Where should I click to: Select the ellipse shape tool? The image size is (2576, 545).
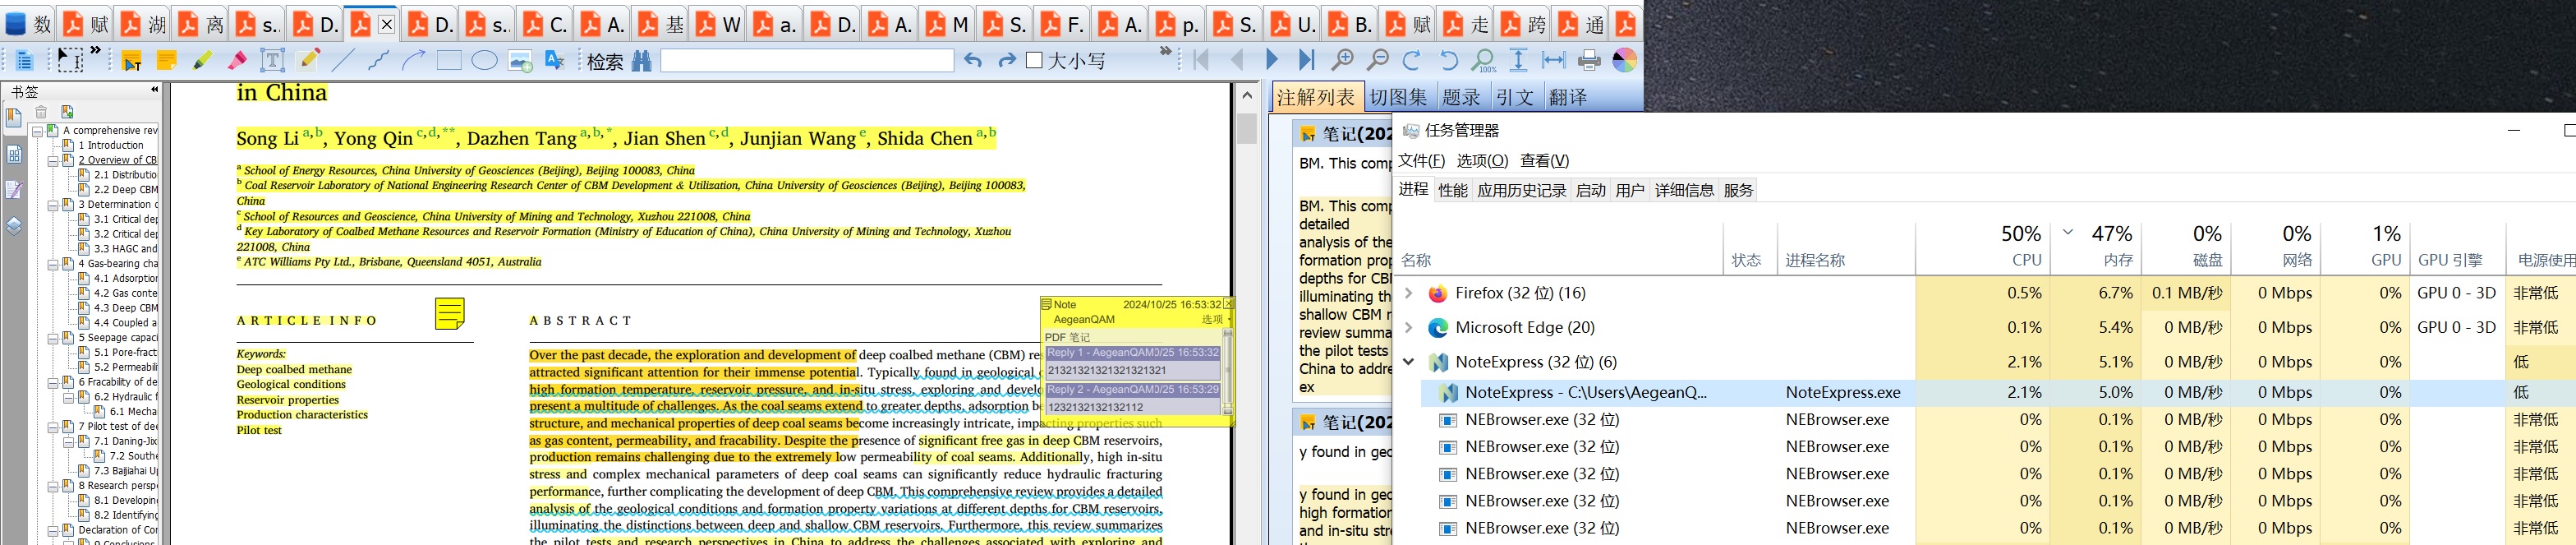485,61
